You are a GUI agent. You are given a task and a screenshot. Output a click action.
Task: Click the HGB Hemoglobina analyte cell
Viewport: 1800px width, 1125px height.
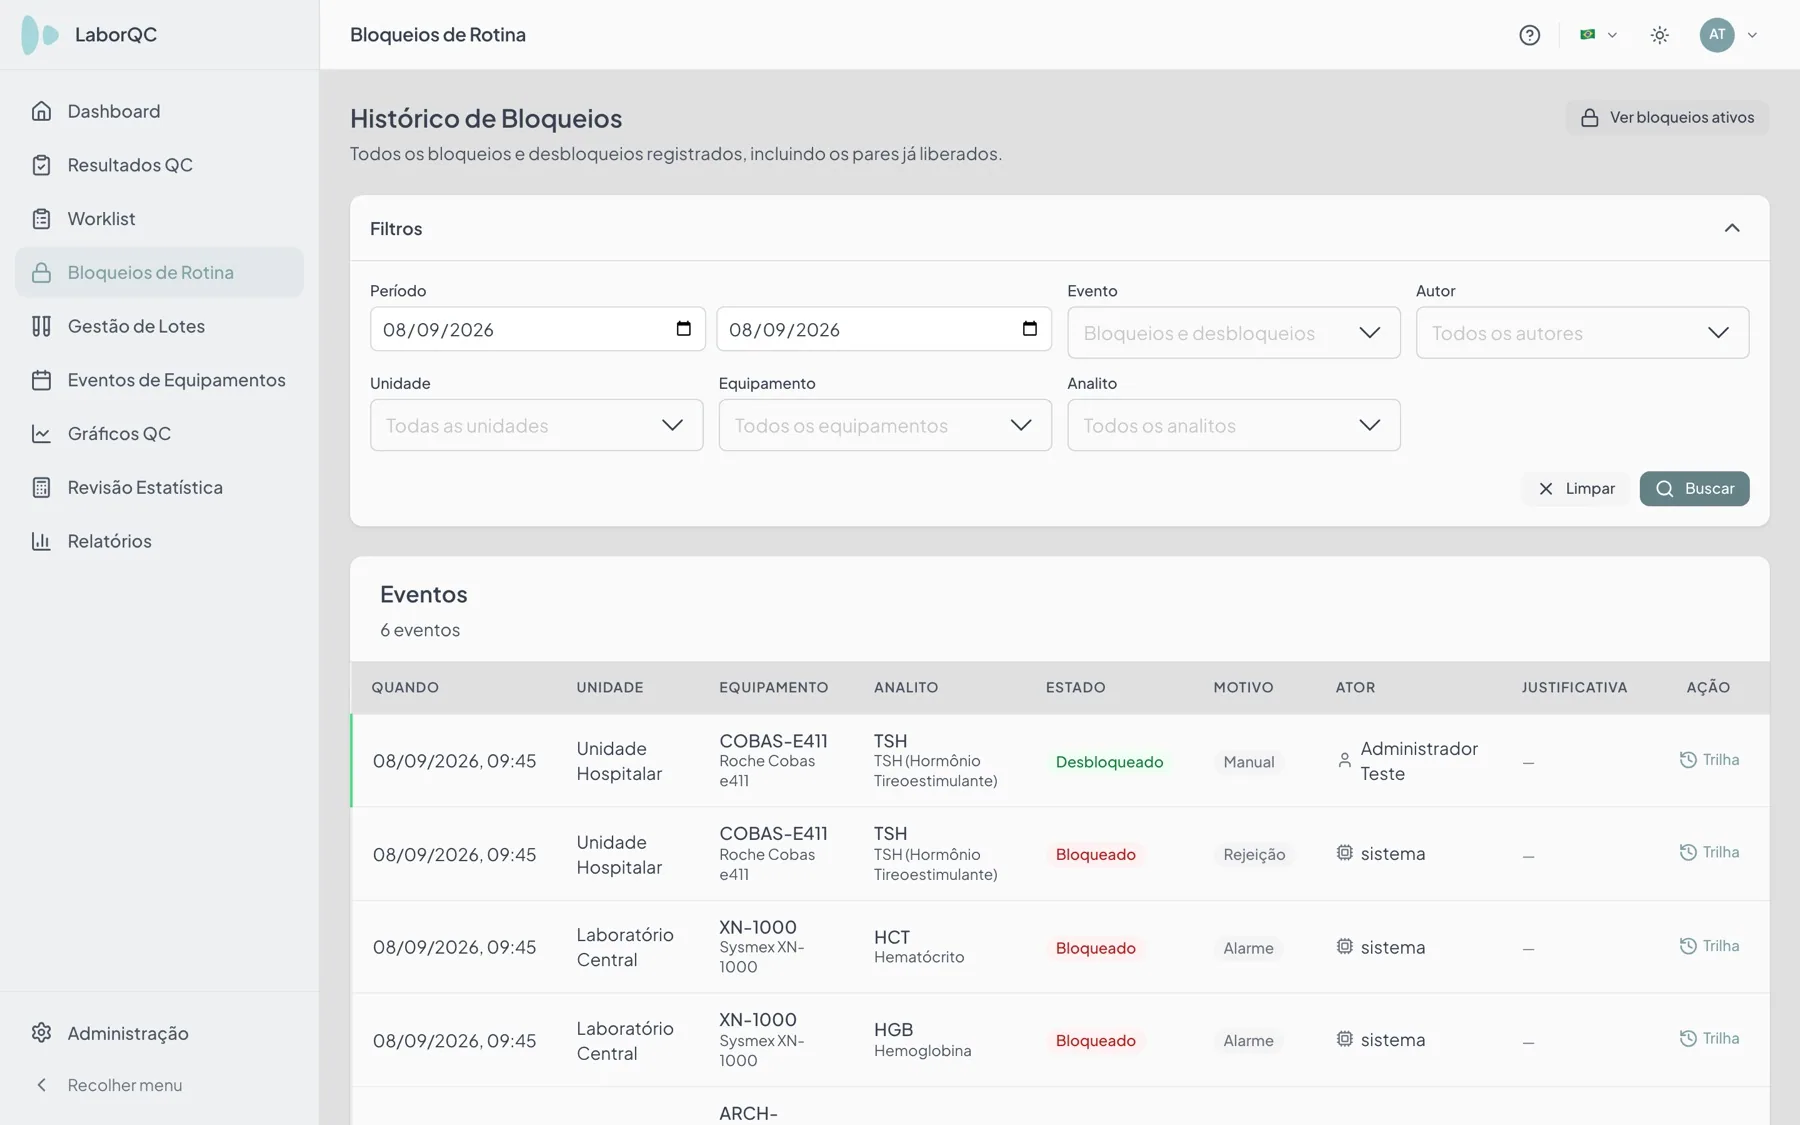(922, 1040)
